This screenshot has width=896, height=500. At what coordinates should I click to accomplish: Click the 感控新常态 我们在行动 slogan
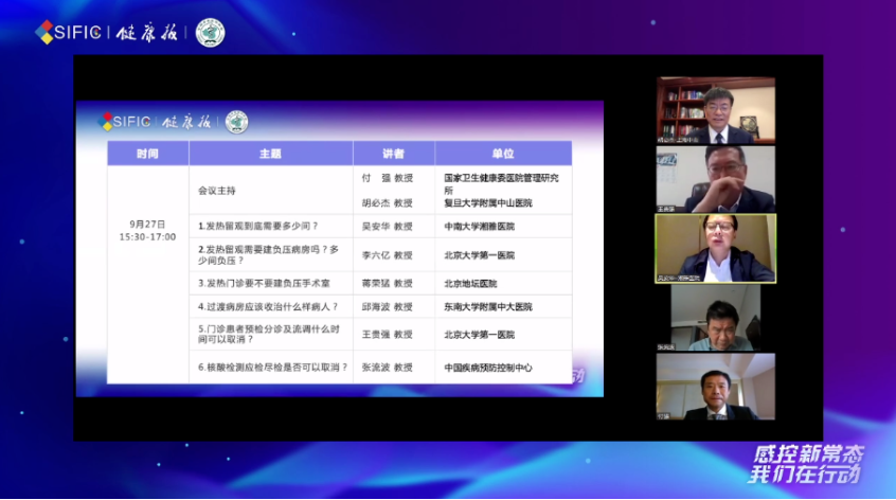[x=806, y=464]
